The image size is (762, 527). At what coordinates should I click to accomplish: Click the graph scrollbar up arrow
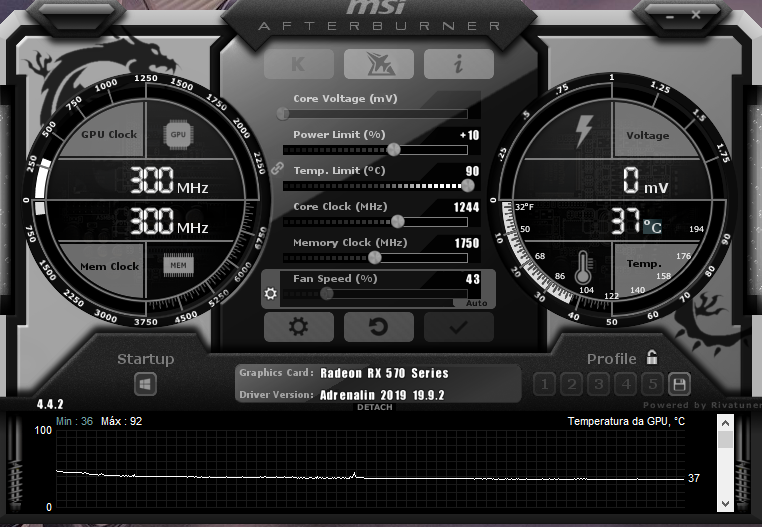coord(725,423)
